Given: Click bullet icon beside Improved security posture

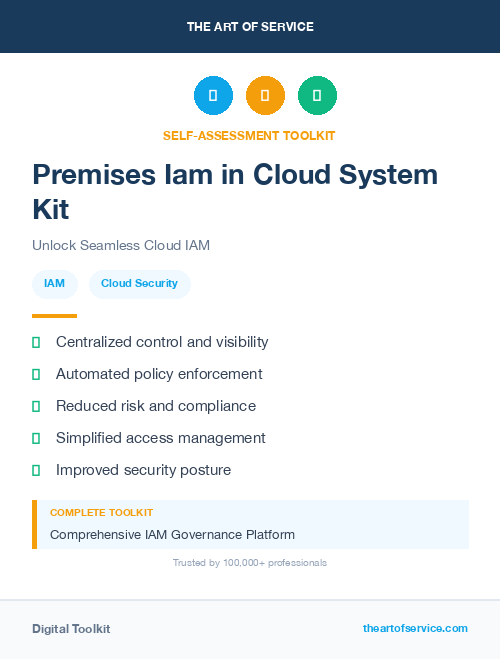Looking at the screenshot, I should tap(36, 470).
